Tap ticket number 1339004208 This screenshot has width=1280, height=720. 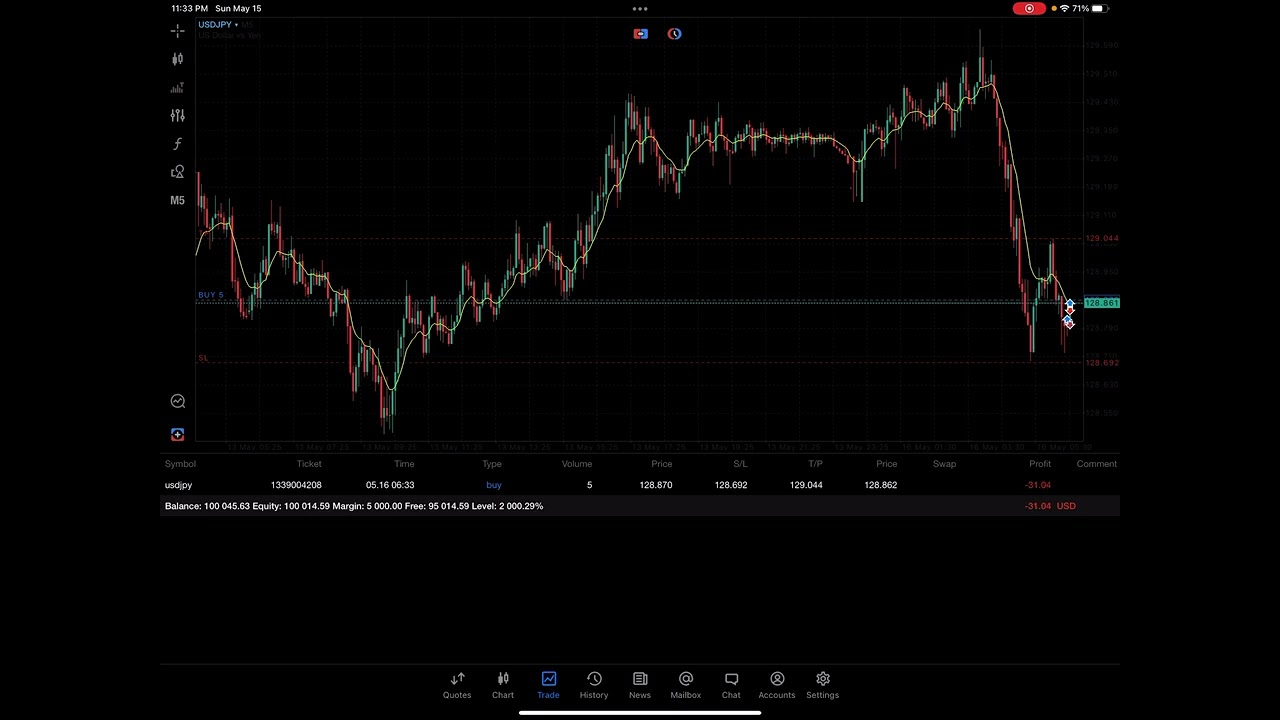[296, 485]
